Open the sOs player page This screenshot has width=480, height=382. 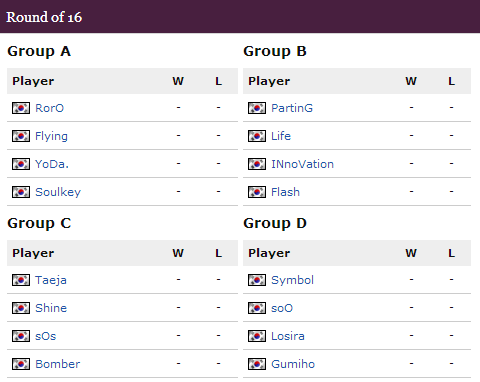[45, 336]
